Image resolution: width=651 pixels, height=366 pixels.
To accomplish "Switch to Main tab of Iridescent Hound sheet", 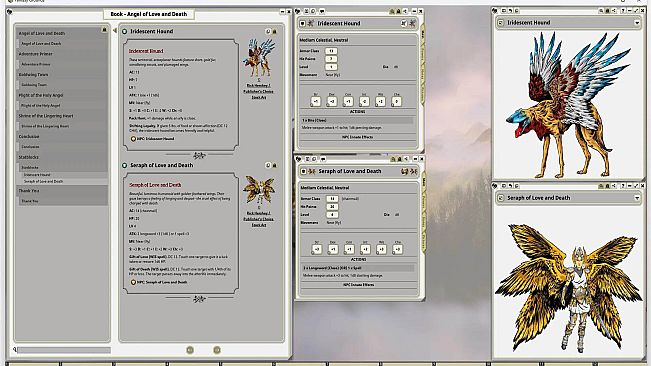I will tap(422, 34).
